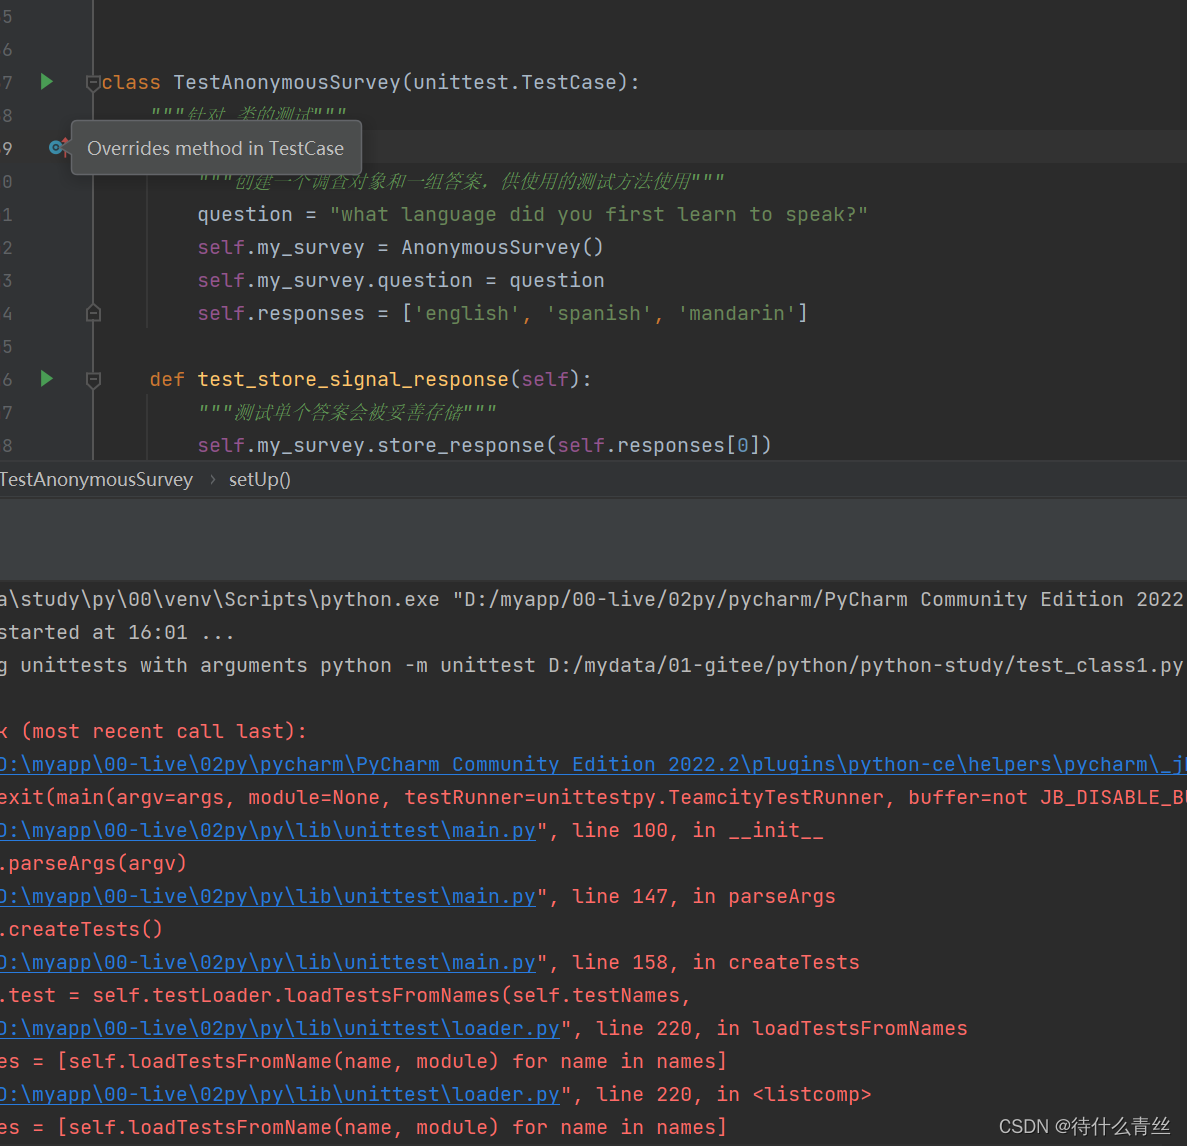The width and height of the screenshot is (1187, 1146).
Task: Click the 'mandarin' string in responses list
Action: 737,313
